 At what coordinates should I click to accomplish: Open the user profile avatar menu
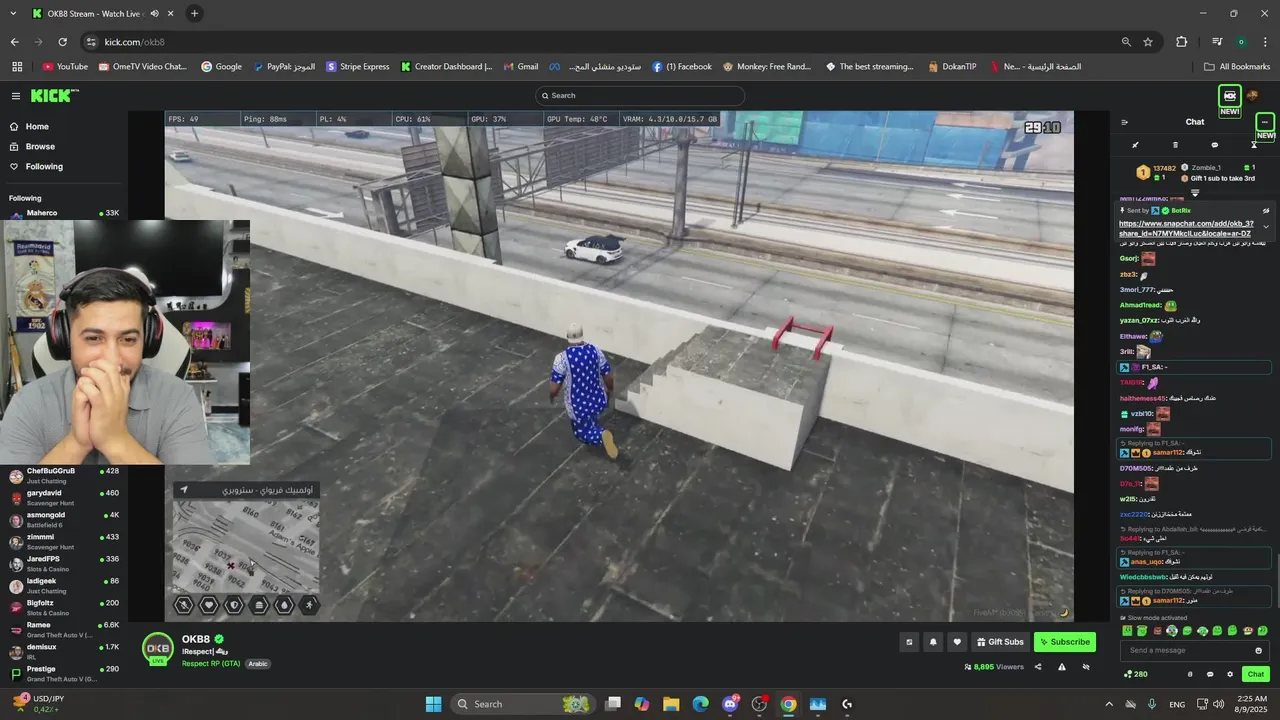[1253, 96]
